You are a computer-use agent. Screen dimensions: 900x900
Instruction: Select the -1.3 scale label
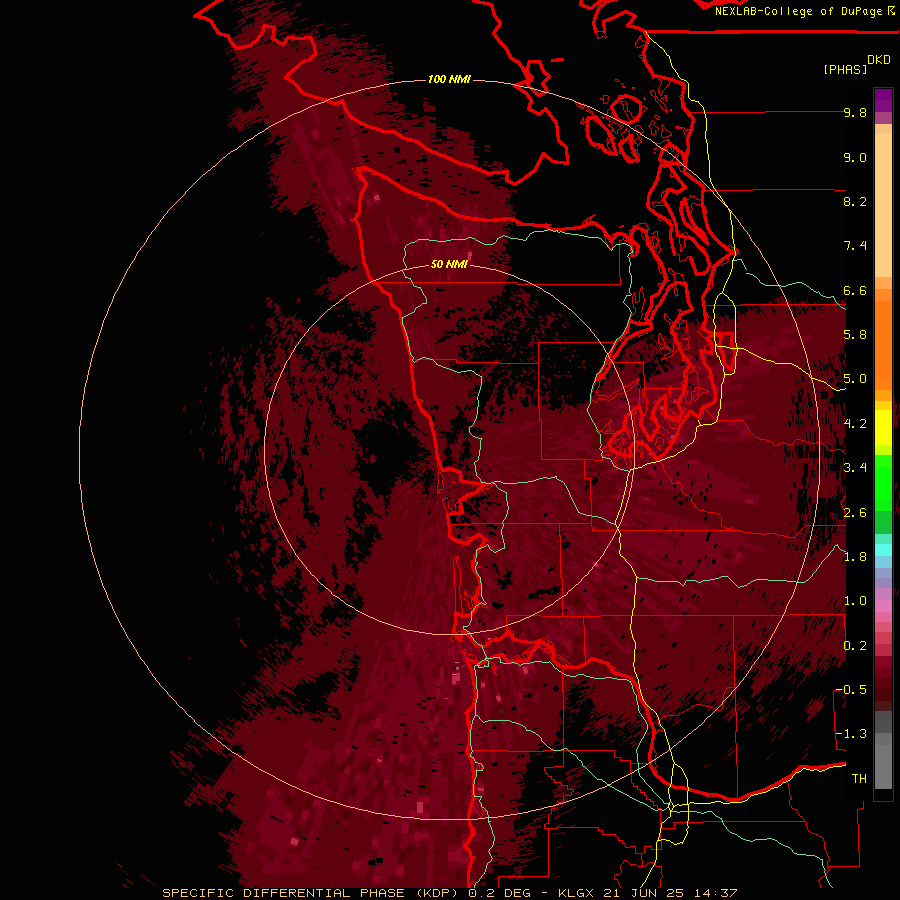click(851, 734)
